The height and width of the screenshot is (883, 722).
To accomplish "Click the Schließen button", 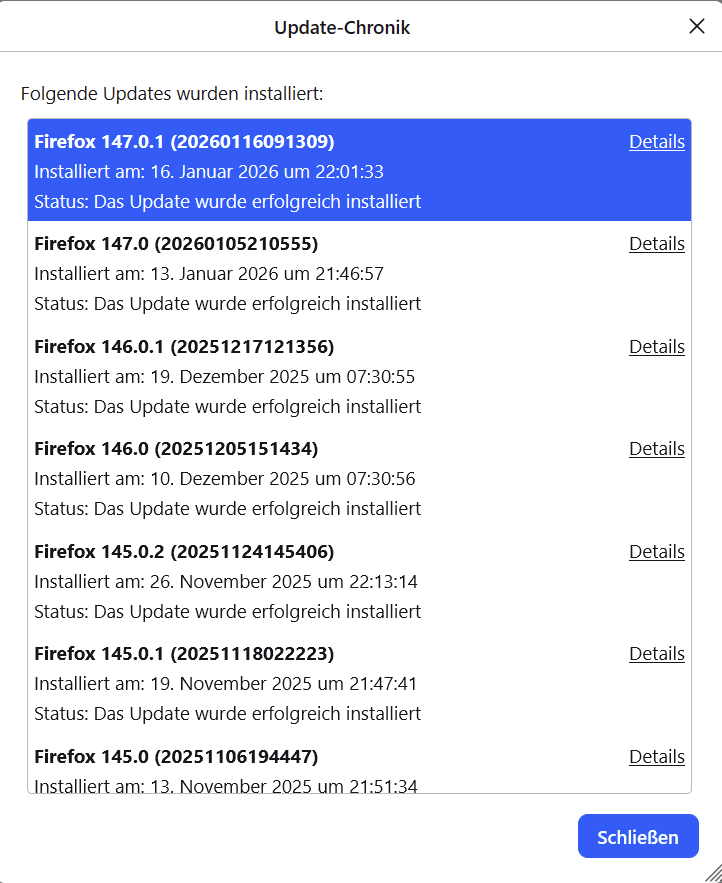I will [x=638, y=837].
